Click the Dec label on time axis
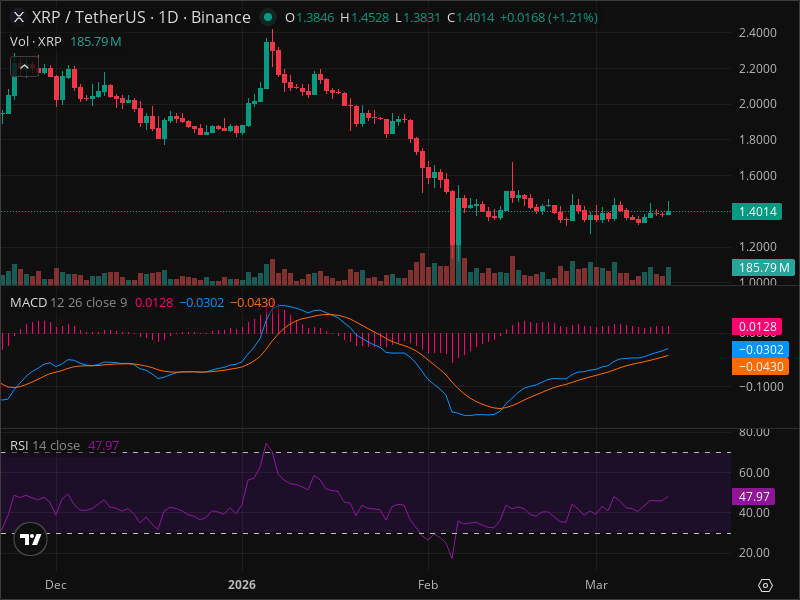This screenshot has width=800, height=600. pos(56,585)
